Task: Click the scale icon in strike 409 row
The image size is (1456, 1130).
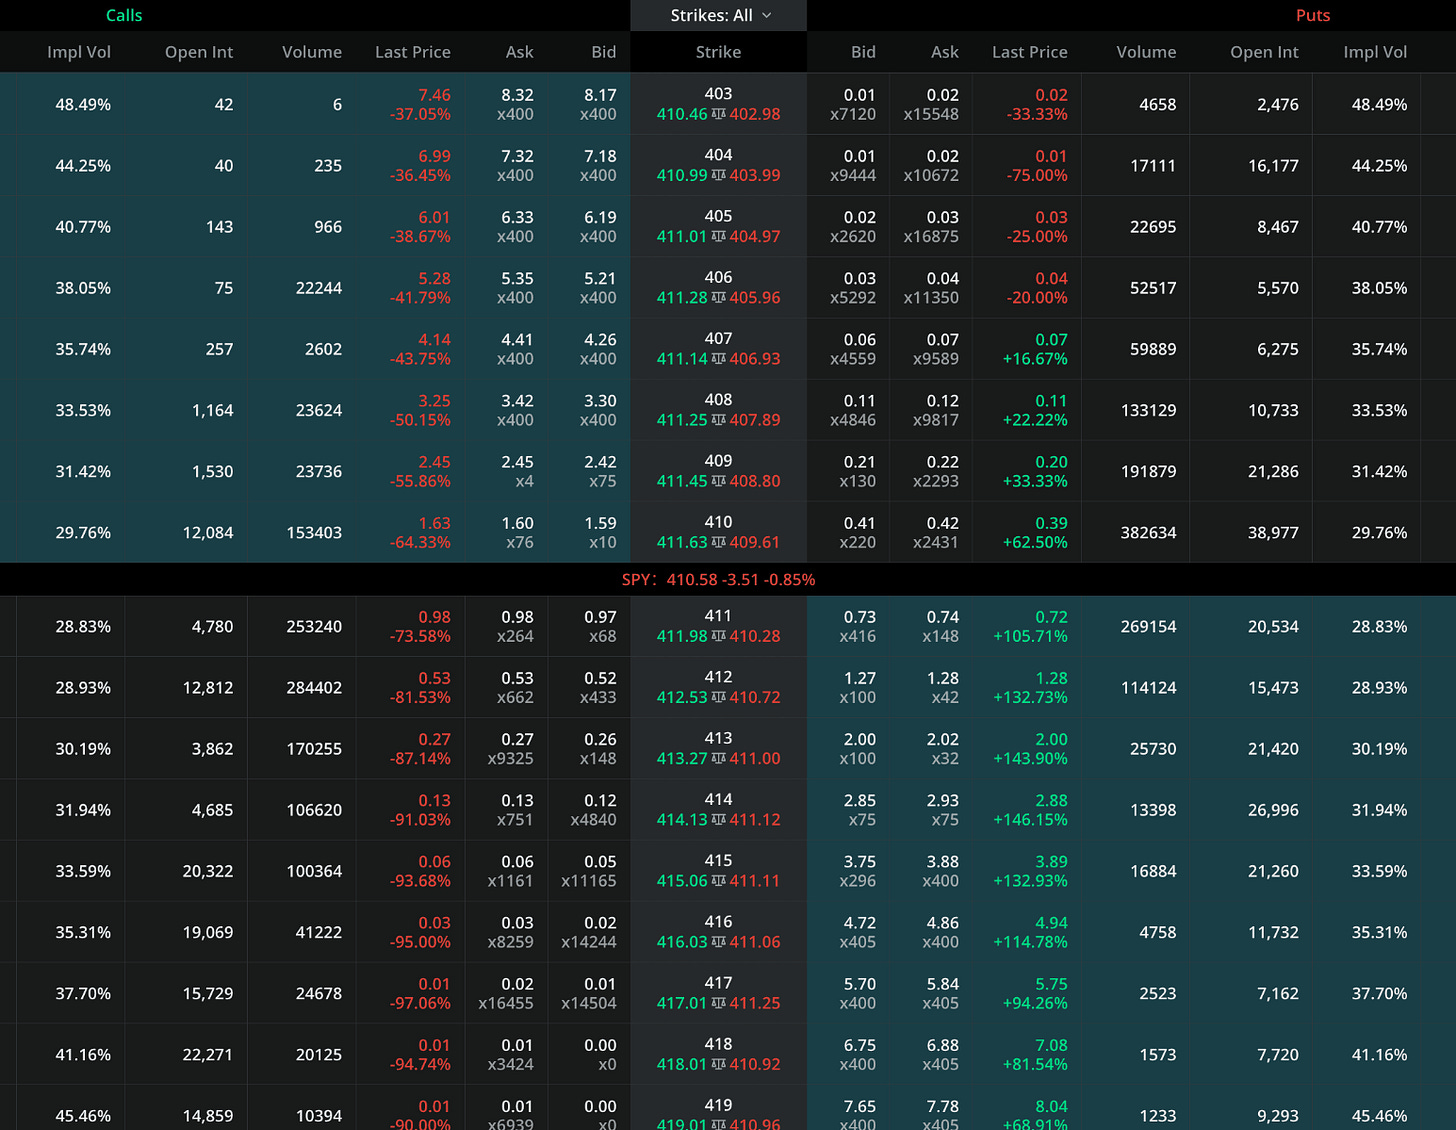Action: click(x=718, y=480)
